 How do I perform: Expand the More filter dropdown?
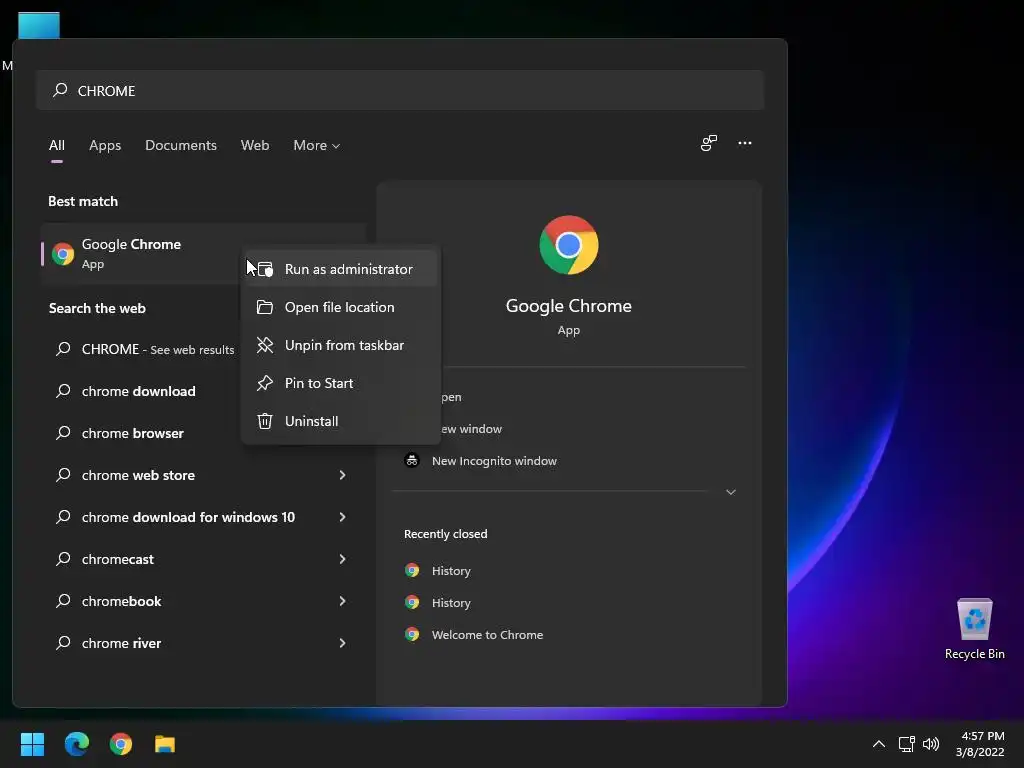(317, 146)
